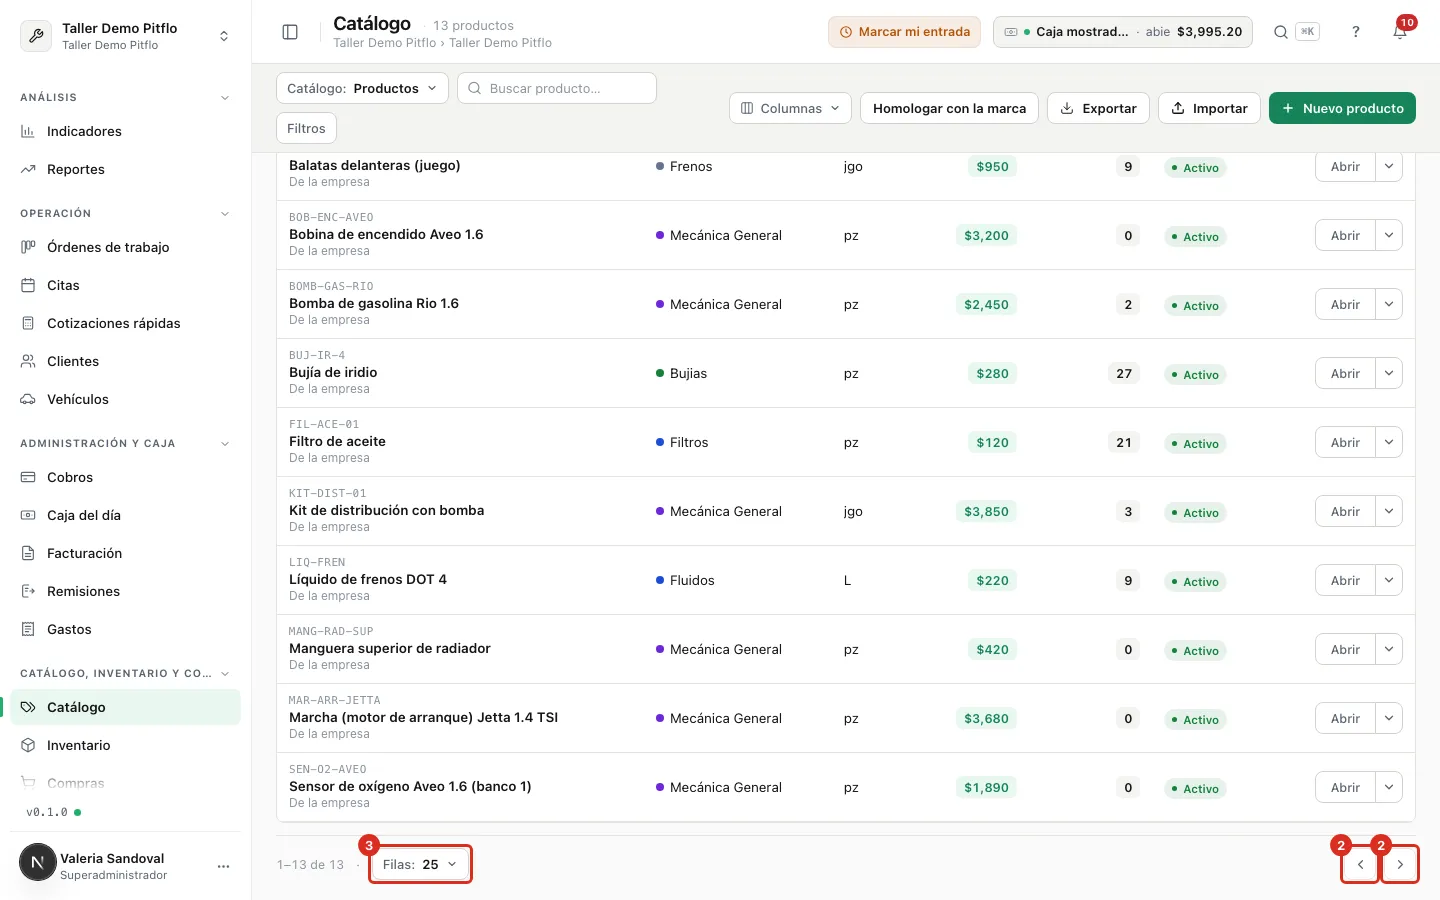Image resolution: width=1440 pixels, height=900 pixels.
Task: Click Marcar mi entrada button
Action: point(904,32)
